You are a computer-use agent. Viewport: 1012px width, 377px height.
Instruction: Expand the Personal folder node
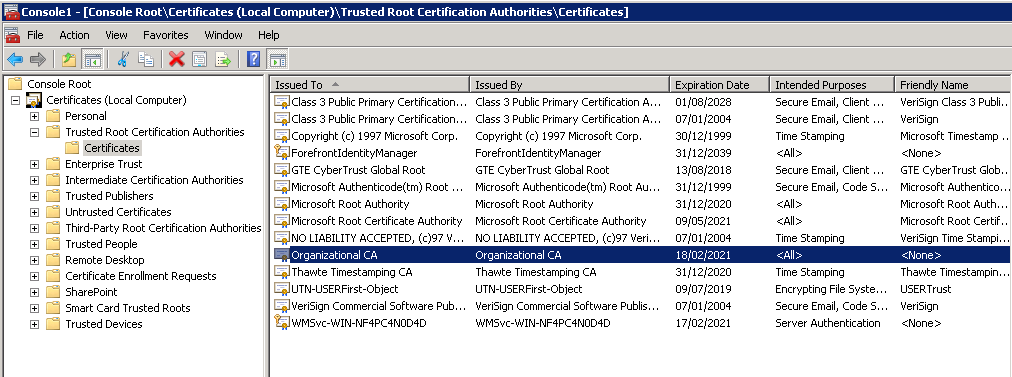click(34, 116)
